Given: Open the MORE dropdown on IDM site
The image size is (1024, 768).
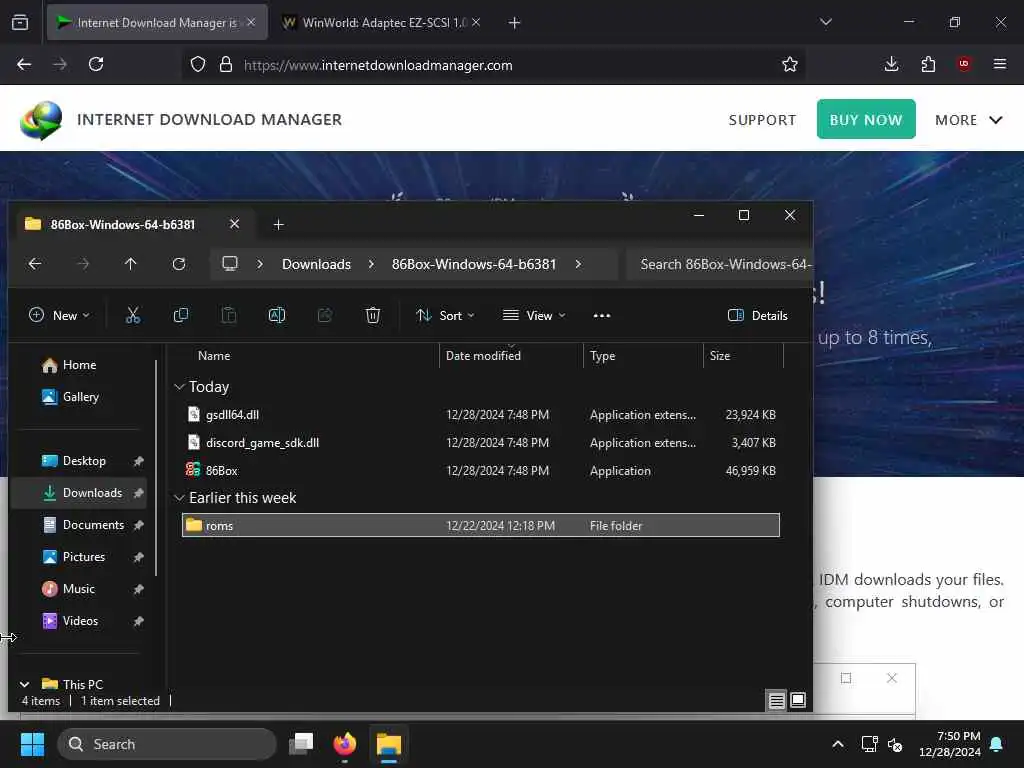Looking at the screenshot, I should (968, 120).
